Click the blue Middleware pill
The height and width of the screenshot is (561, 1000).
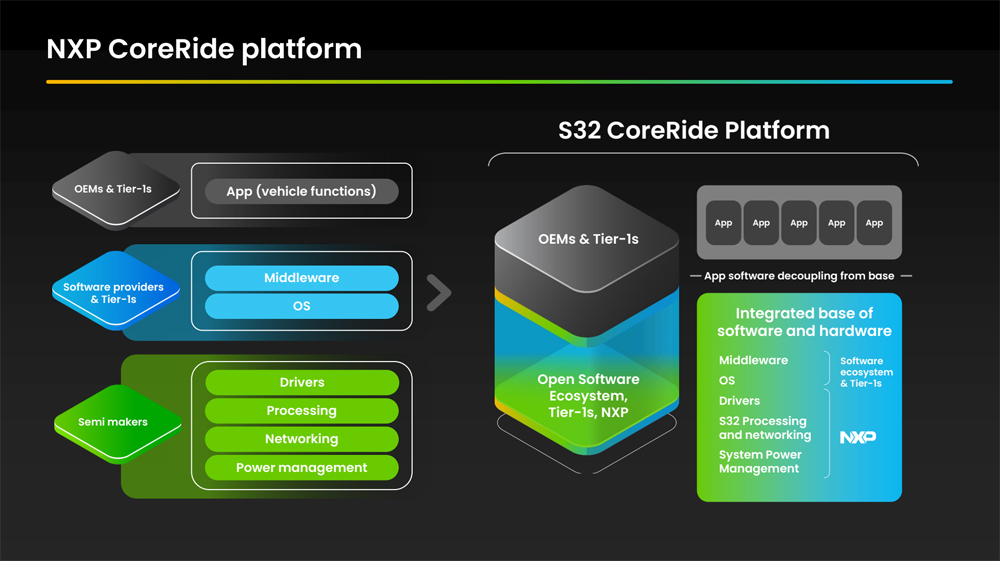(302, 278)
